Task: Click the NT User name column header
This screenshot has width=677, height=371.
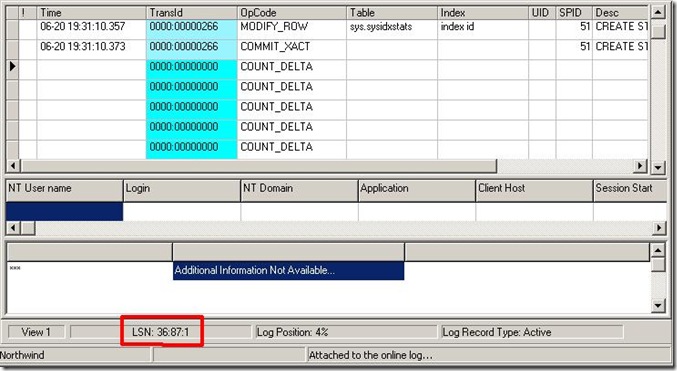Action: pyautogui.click(x=64, y=190)
